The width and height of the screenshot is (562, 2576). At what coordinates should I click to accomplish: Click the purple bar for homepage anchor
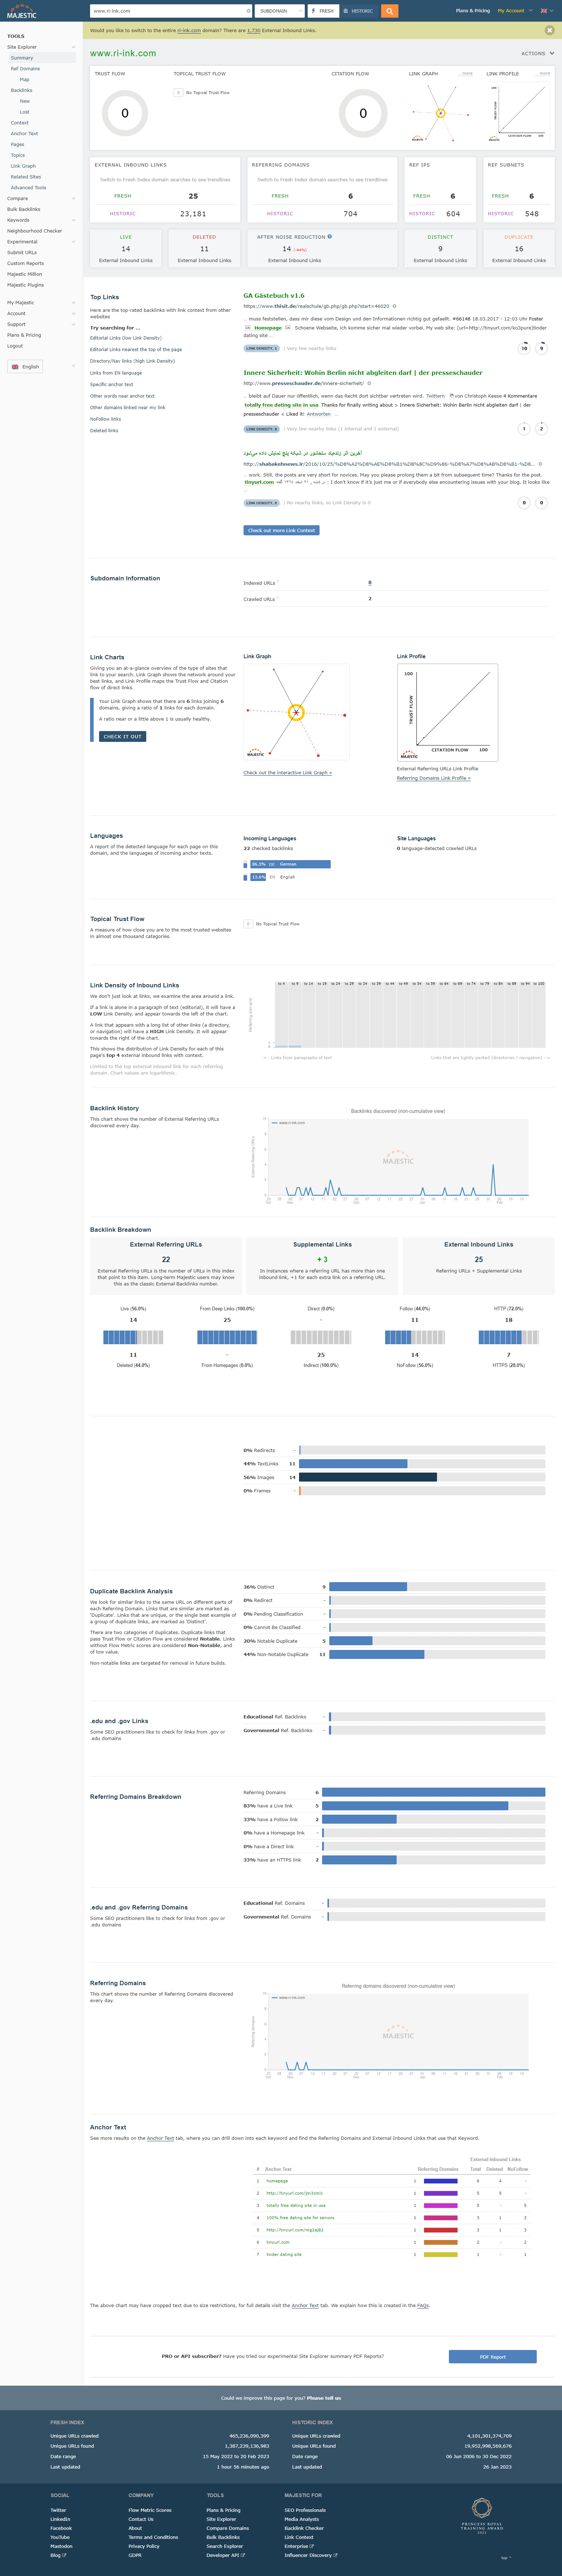[441, 2181]
